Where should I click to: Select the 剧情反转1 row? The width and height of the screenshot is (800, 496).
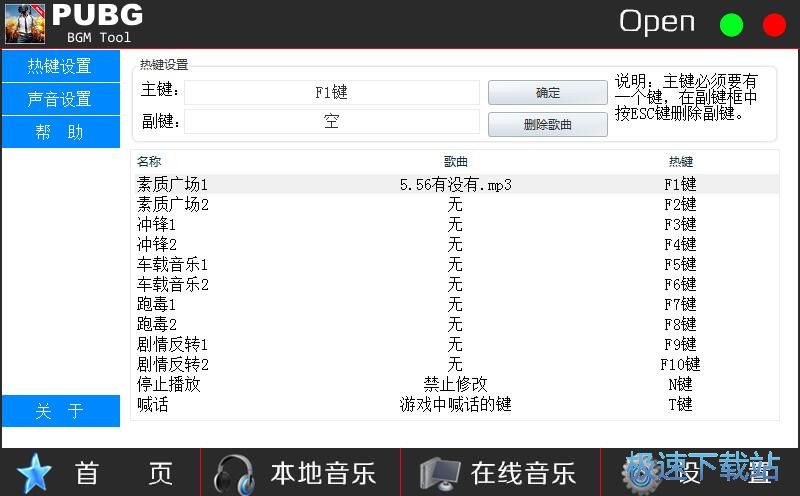[455, 344]
